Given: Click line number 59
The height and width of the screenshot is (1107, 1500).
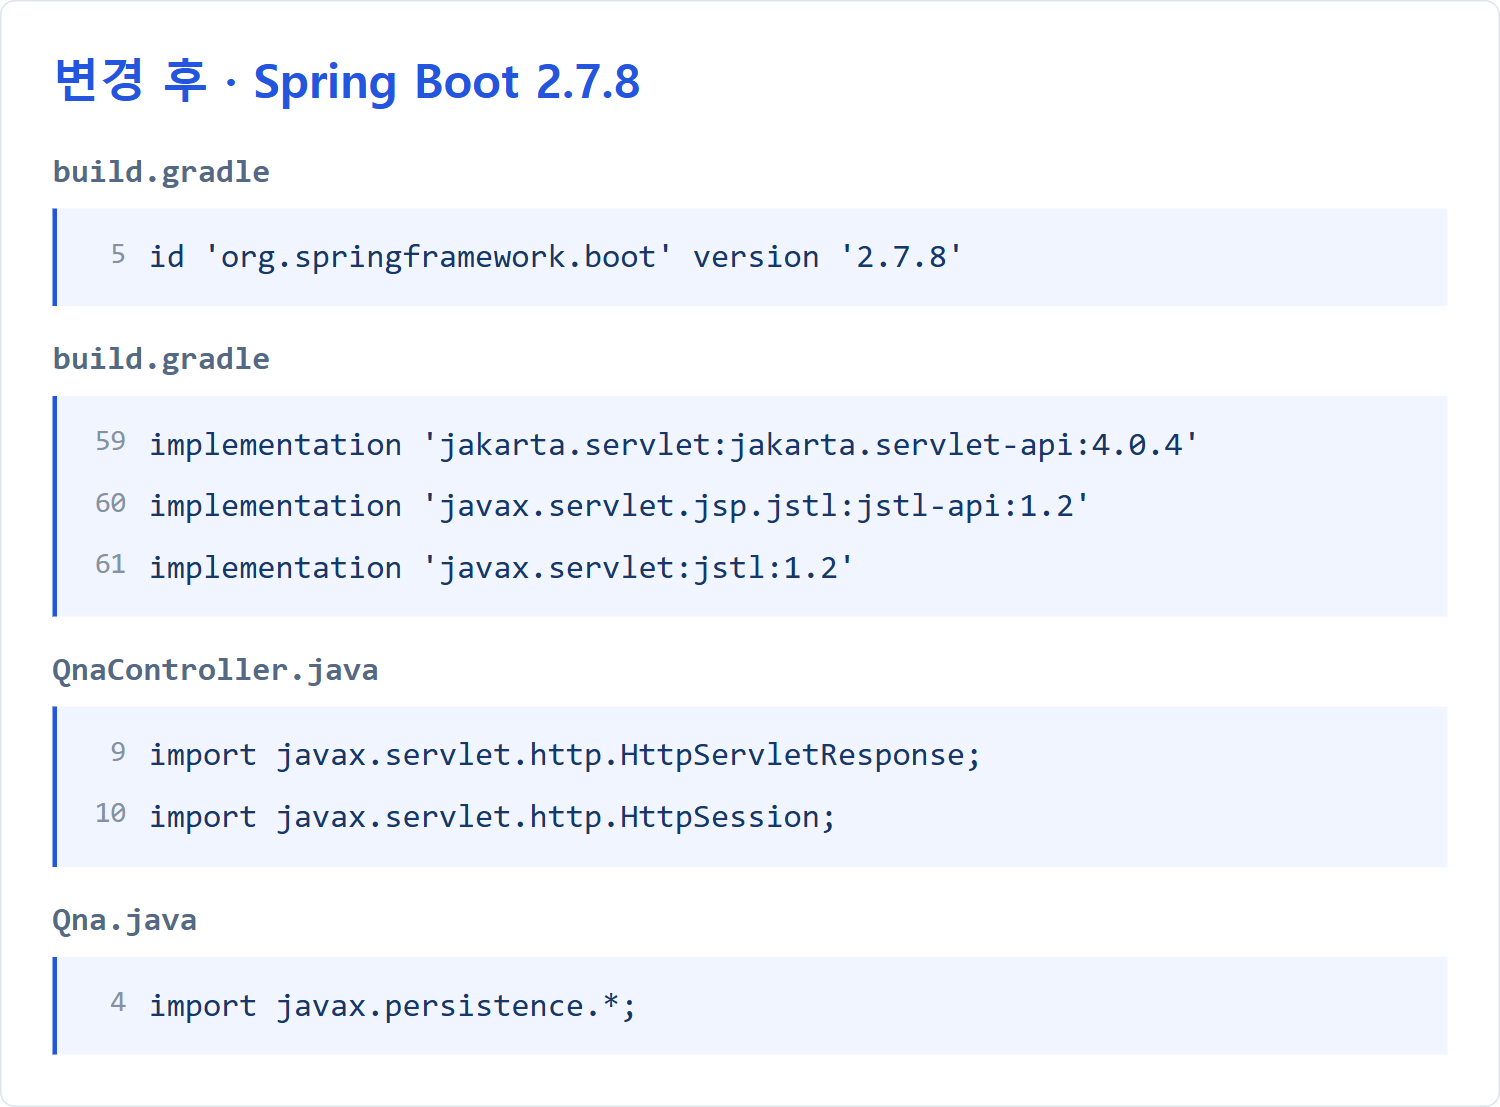Looking at the screenshot, I should point(110,442).
